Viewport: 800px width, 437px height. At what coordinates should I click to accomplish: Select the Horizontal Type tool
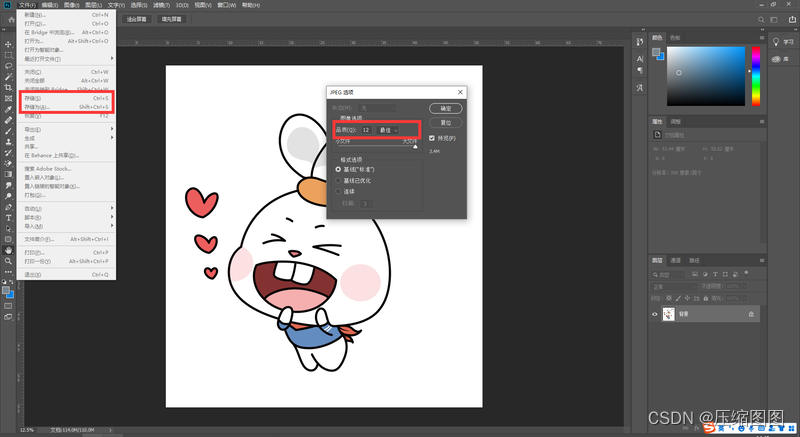click(x=8, y=218)
